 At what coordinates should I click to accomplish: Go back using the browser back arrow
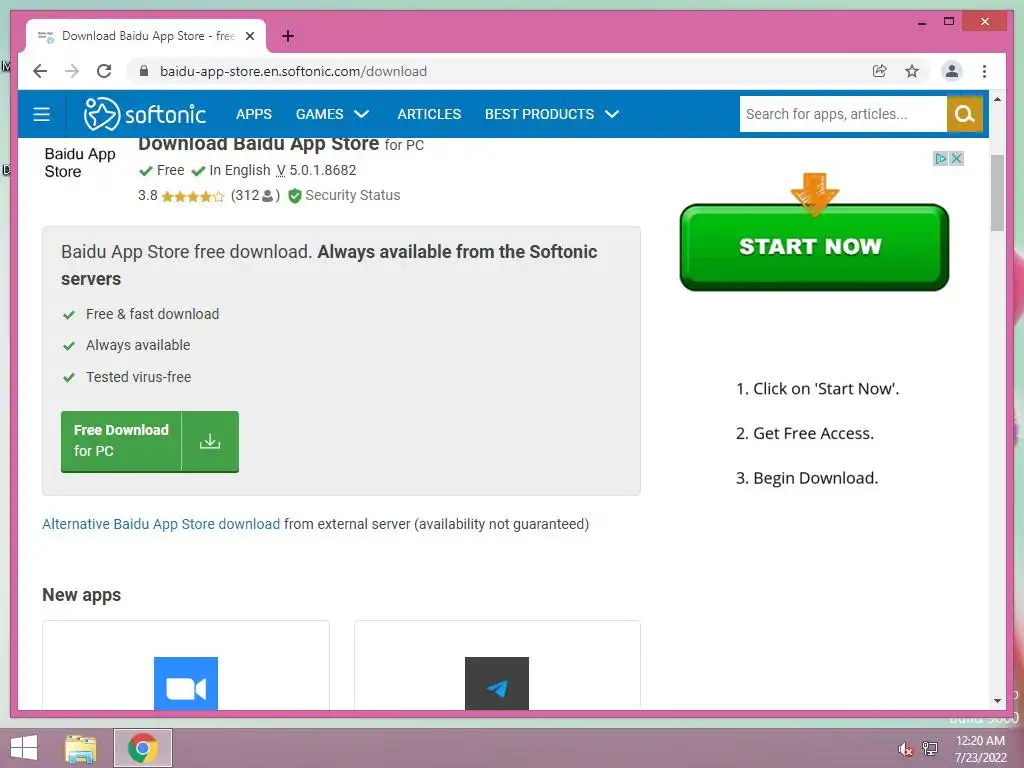click(x=40, y=71)
